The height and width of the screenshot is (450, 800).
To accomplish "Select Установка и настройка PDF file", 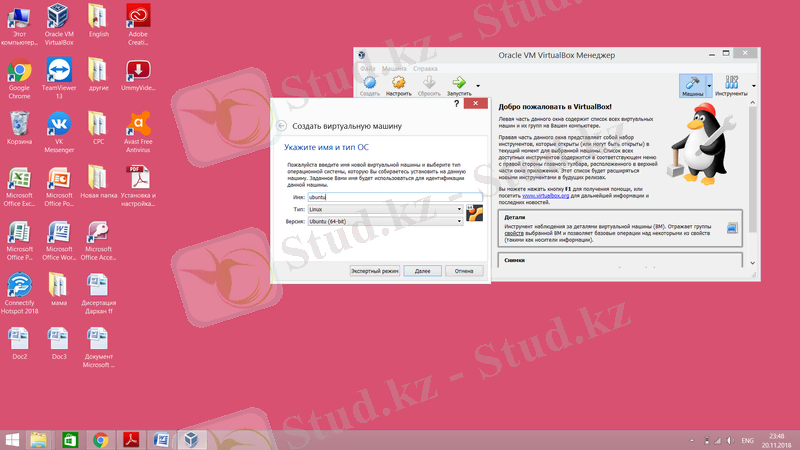I will point(138,186).
